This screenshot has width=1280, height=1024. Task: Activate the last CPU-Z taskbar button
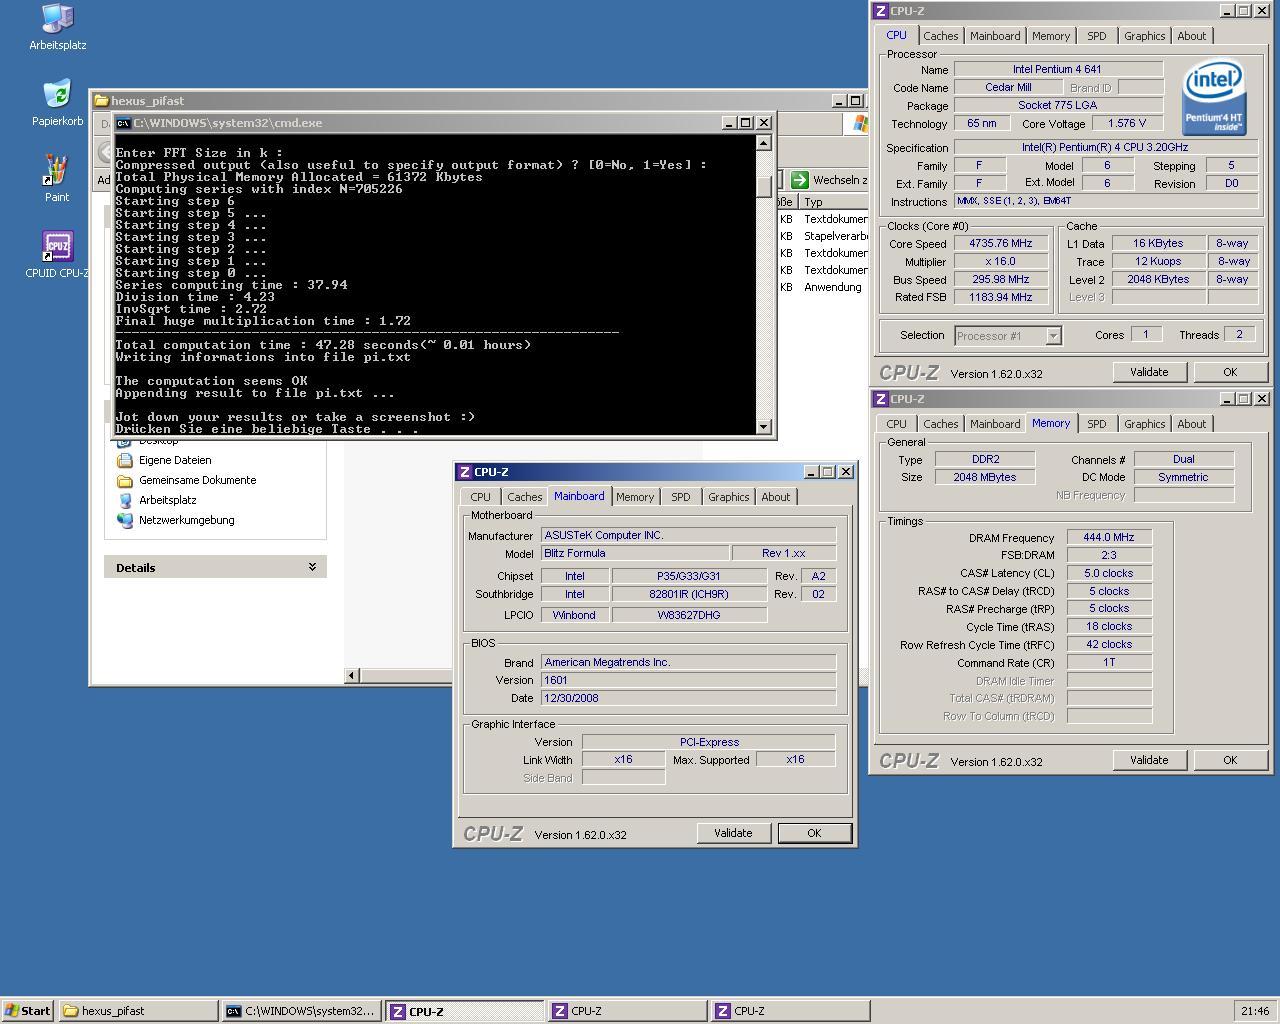point(790,1011)
